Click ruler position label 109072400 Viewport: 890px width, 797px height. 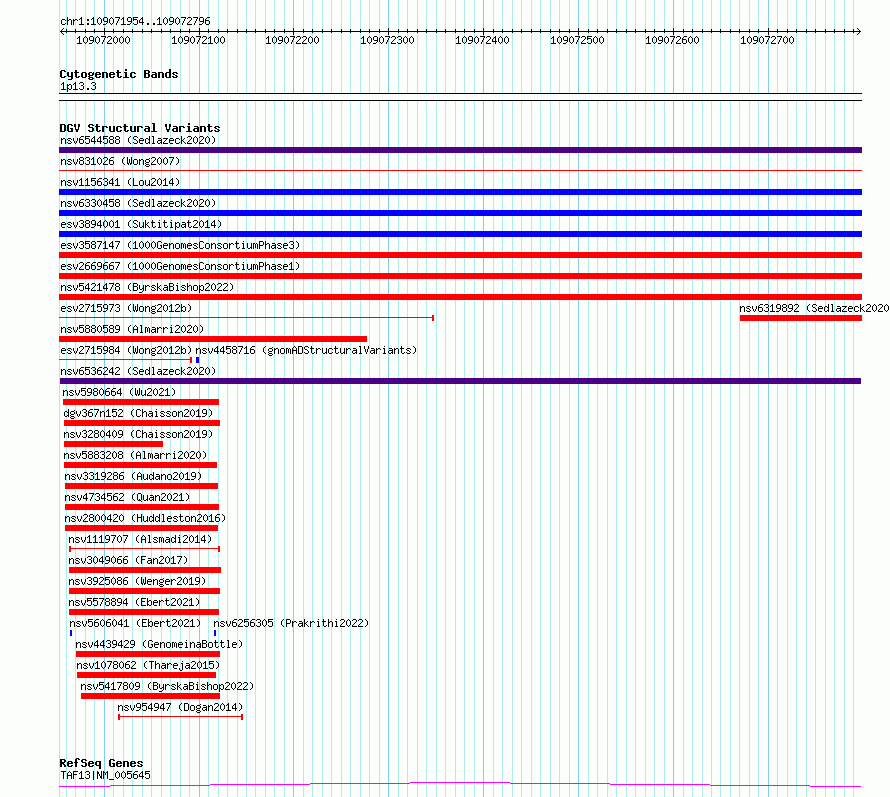(482, 41)
